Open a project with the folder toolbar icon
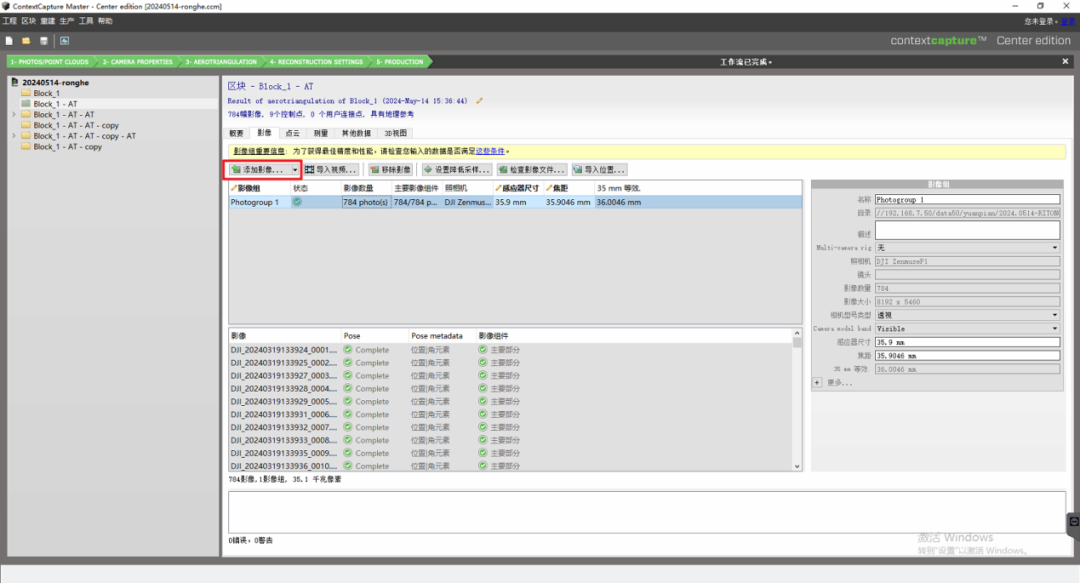Viewport: 1080px width, 583px height. (26, 41)
